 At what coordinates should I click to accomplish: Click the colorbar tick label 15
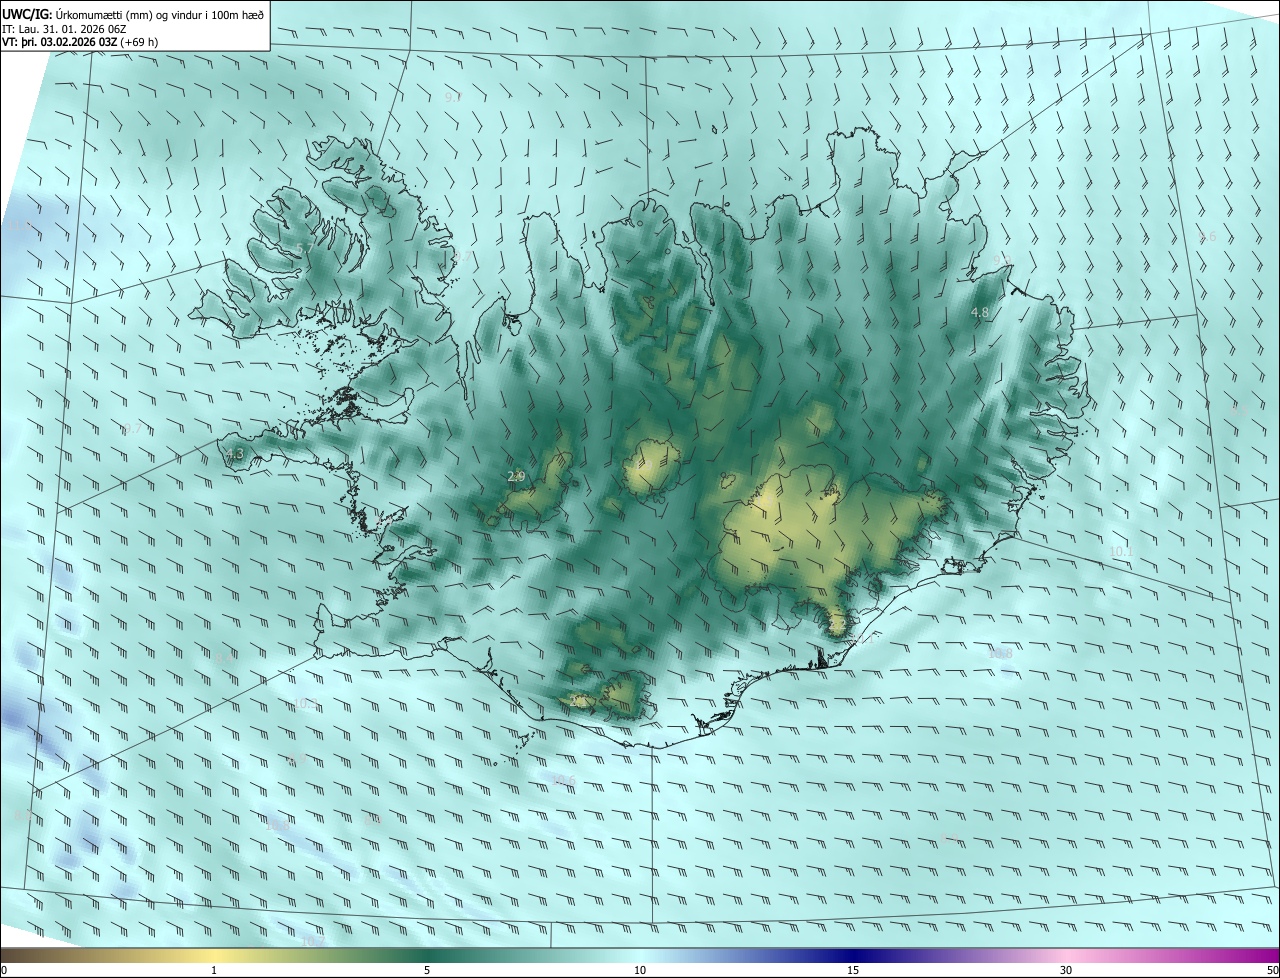click(853, 971)
